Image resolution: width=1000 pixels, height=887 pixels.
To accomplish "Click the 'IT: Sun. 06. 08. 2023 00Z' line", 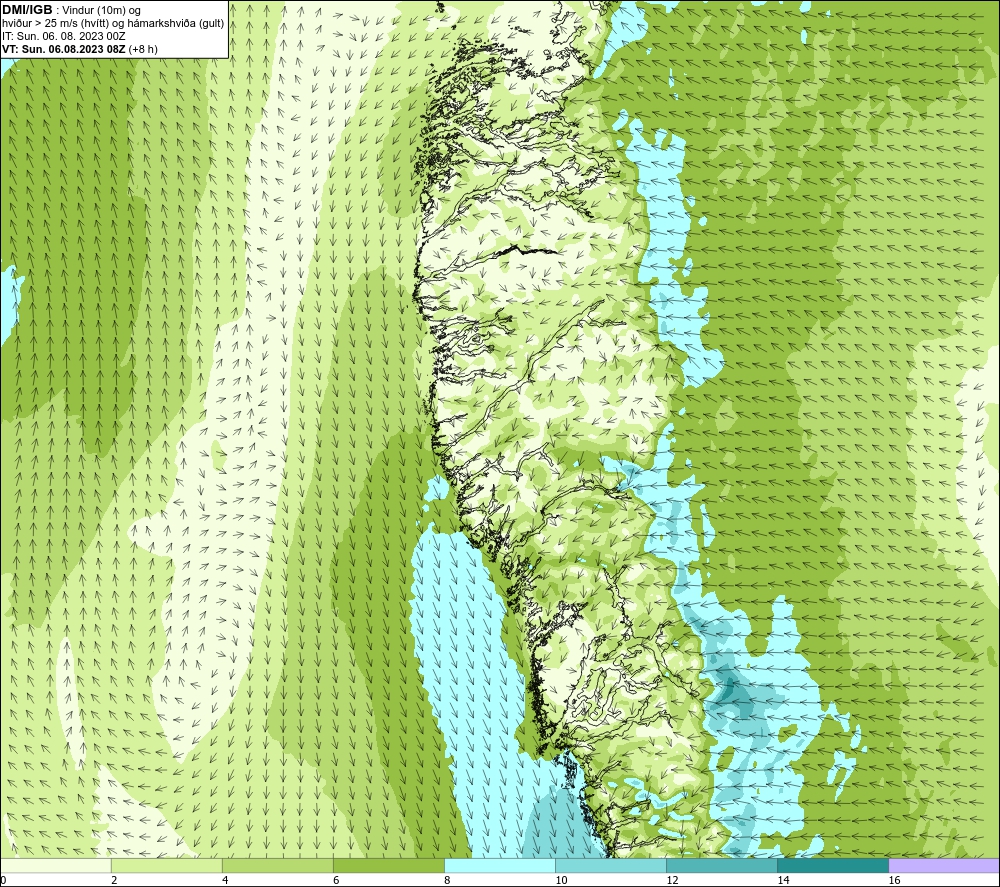I will point(64,36).
